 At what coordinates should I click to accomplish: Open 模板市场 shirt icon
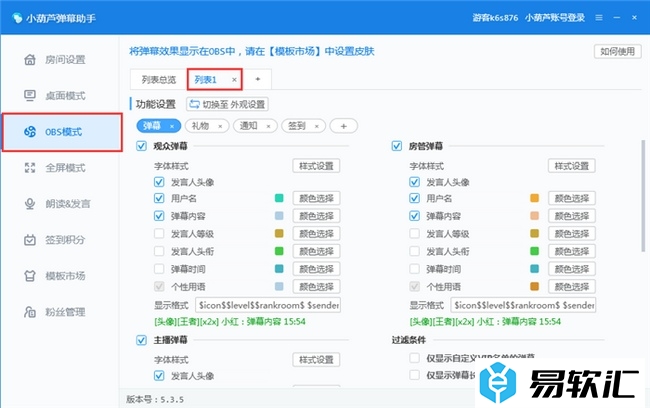coord(29,276)
